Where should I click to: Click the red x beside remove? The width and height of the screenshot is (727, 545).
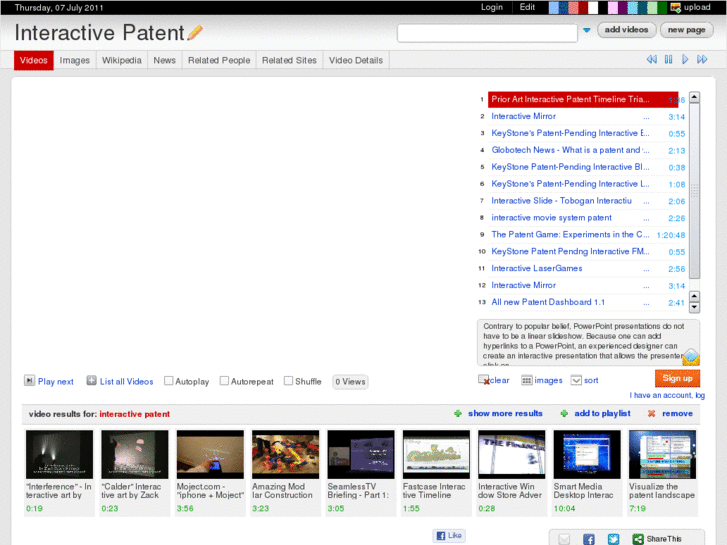651,413
